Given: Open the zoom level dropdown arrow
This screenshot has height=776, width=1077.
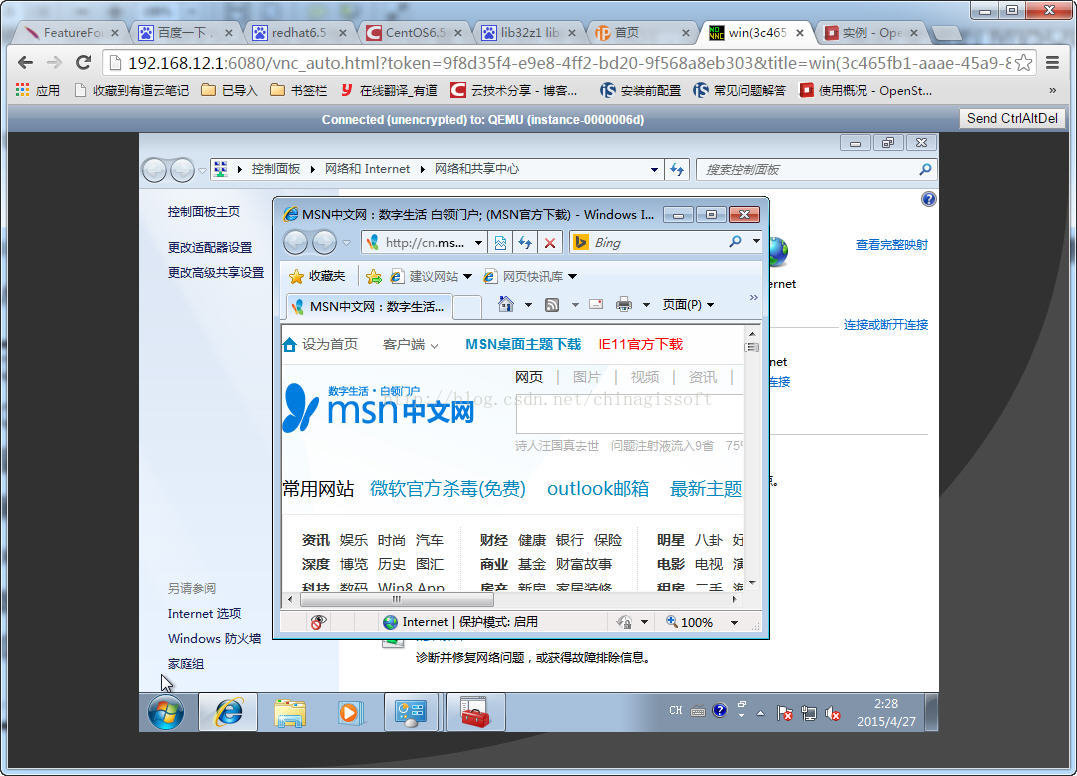Looking at the screenshot, I should pyautogui.click(x=734, y=622).
